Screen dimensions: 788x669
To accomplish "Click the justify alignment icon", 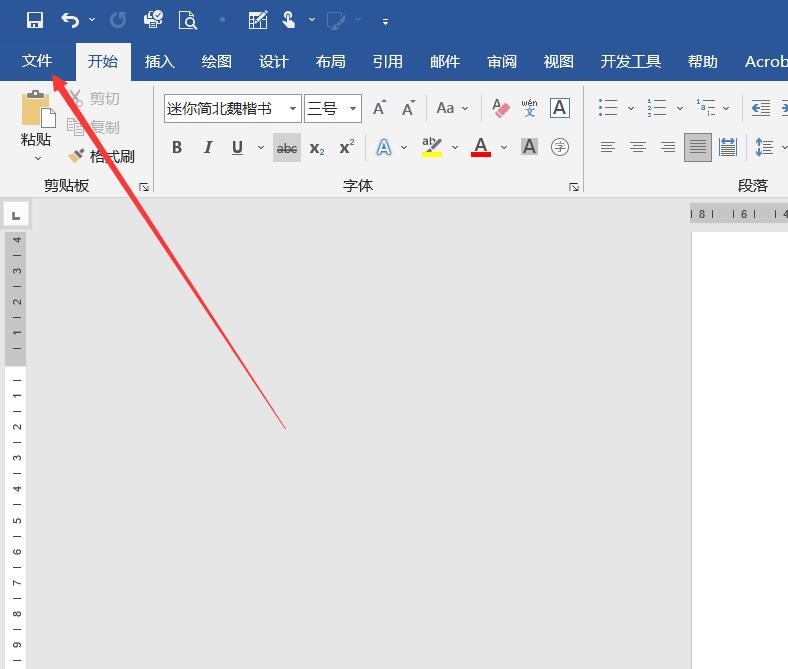I will pos(698,147).
